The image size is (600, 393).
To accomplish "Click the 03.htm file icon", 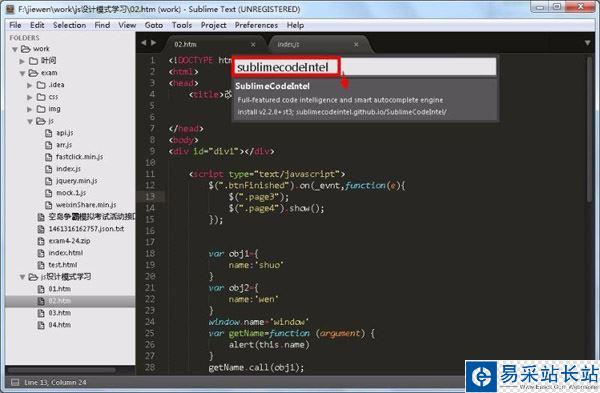I will tap(41, 313).
